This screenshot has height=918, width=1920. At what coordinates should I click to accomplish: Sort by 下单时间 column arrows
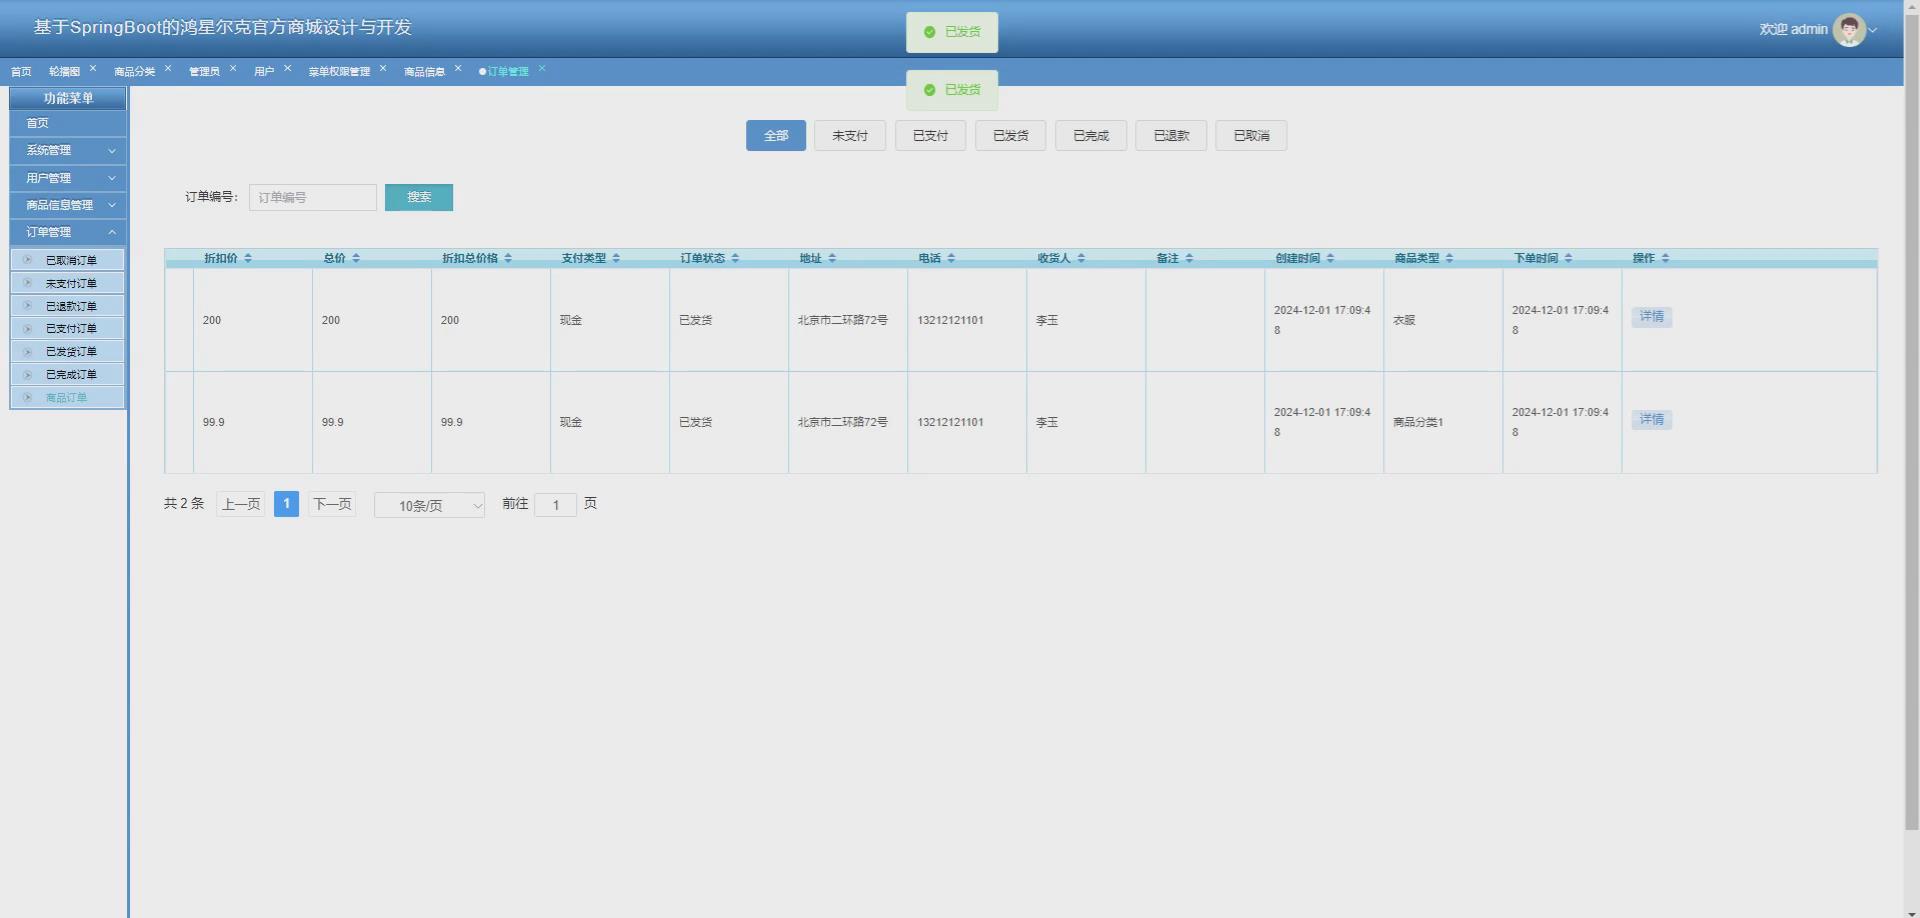tap(1568, 258)
